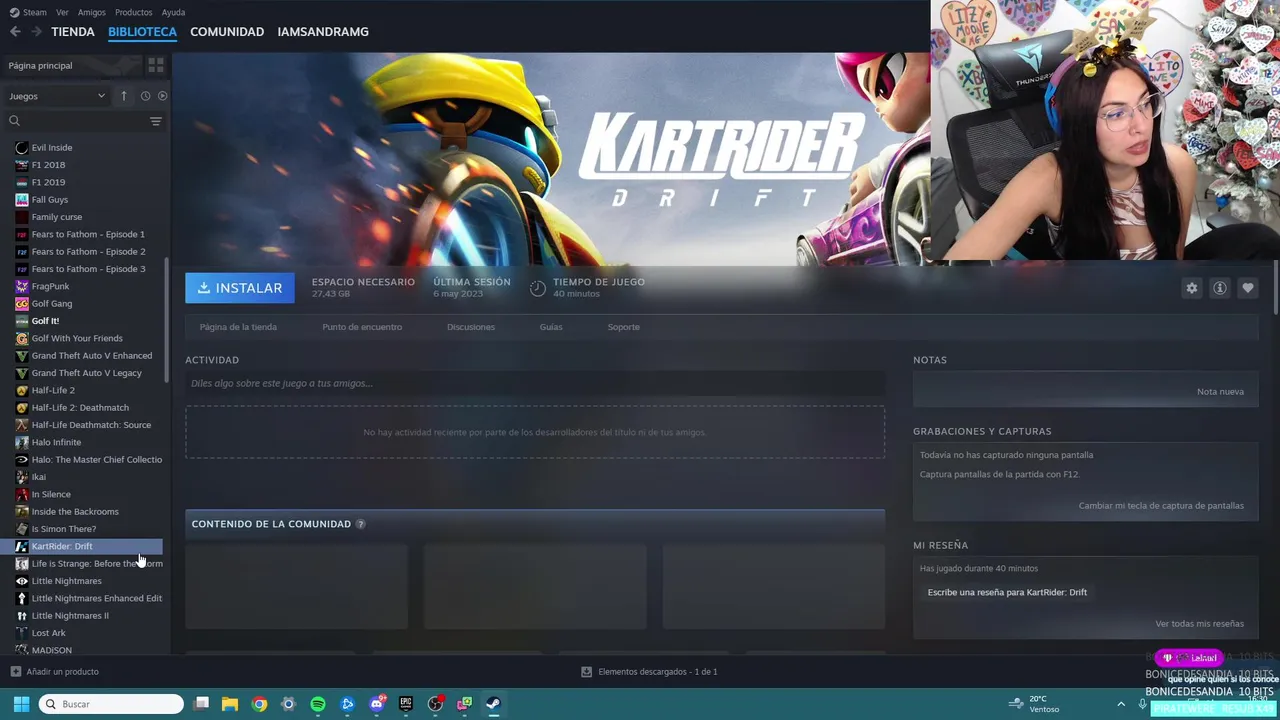The width and height of the screenshot is (1280, 720).
Task: Open the Juegos category dropdown
Action: (x=57, y=96)
